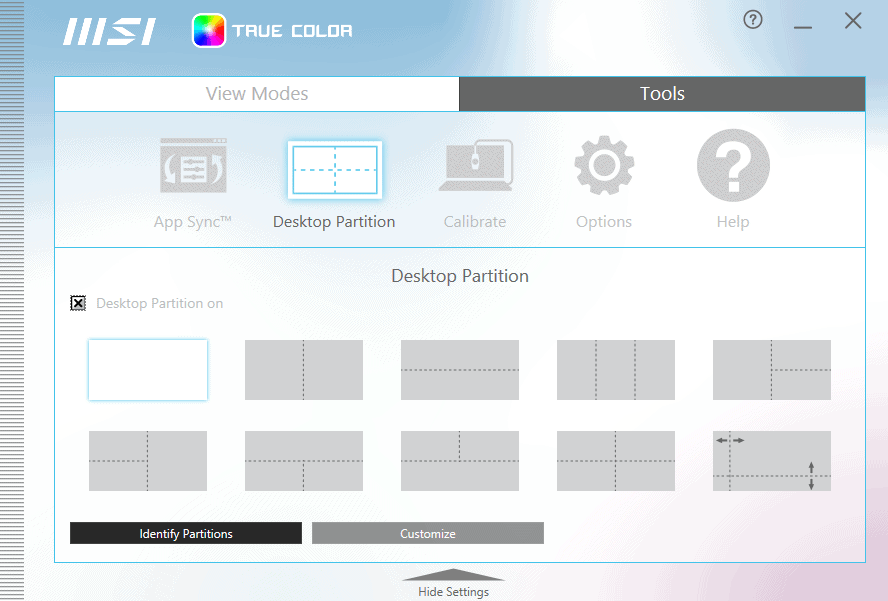The width and height of the screenshot is (888, 601).
Task: Open the App Sync tool icon
Action: point(193,166)
